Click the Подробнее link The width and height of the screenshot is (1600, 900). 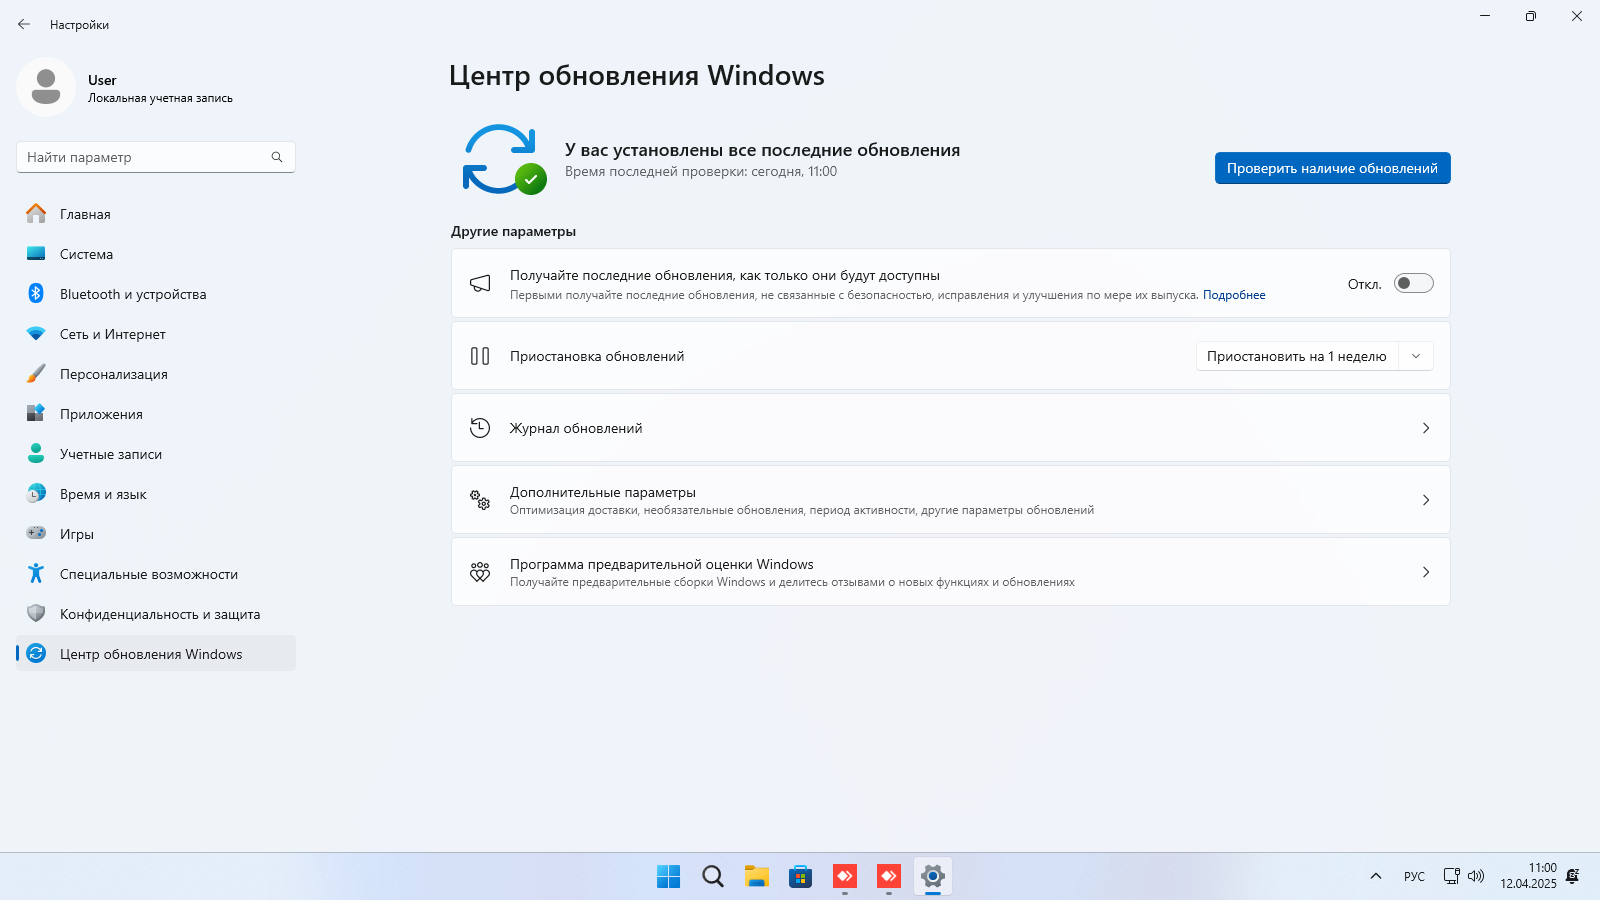(1234, 295)
